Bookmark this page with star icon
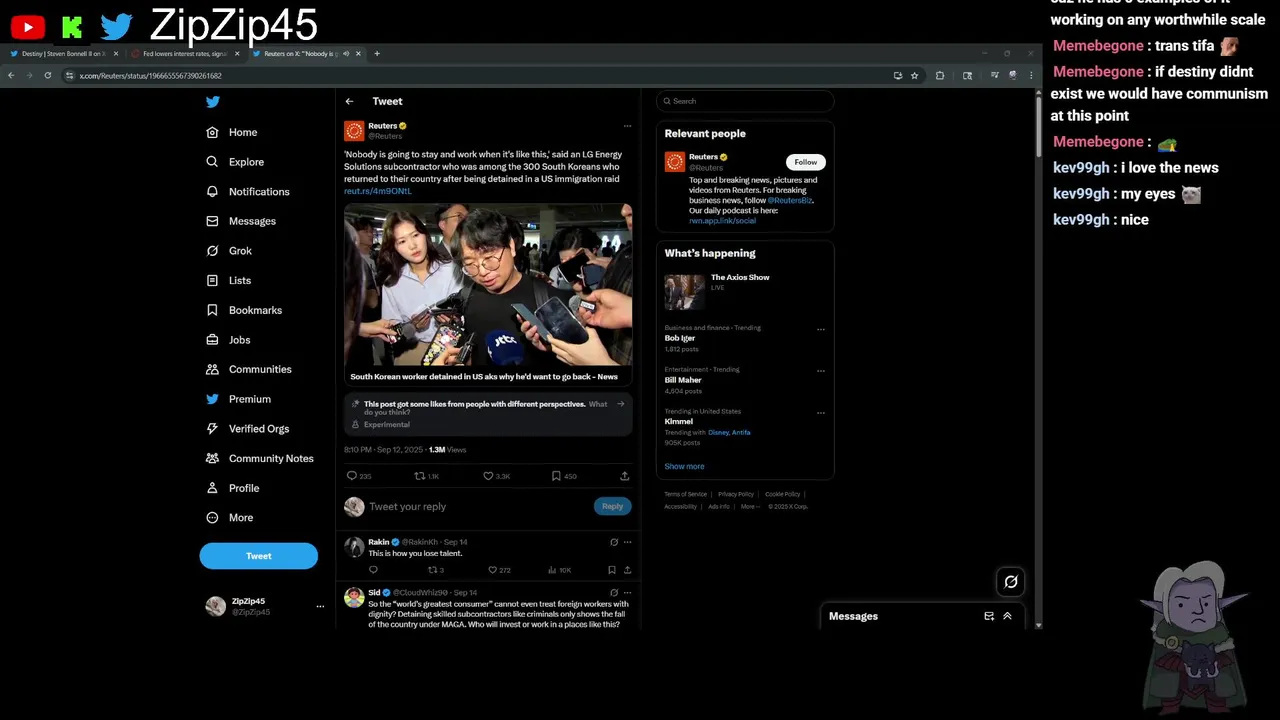 (x=914, y=75)
